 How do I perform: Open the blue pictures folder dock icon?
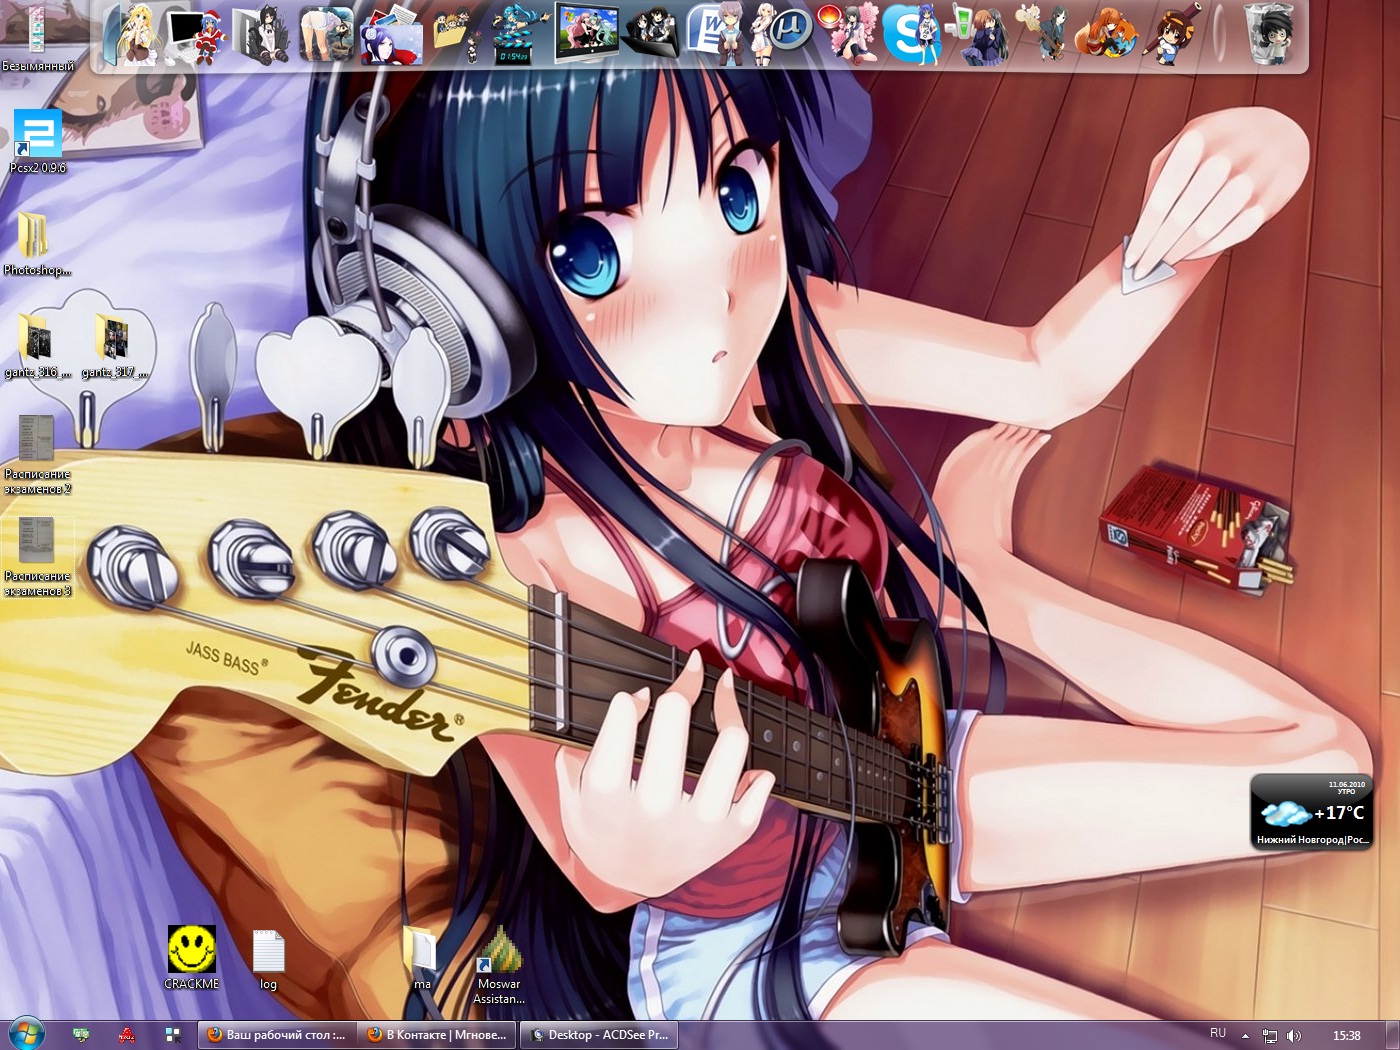pyautogui.click(x=391, y=34)
